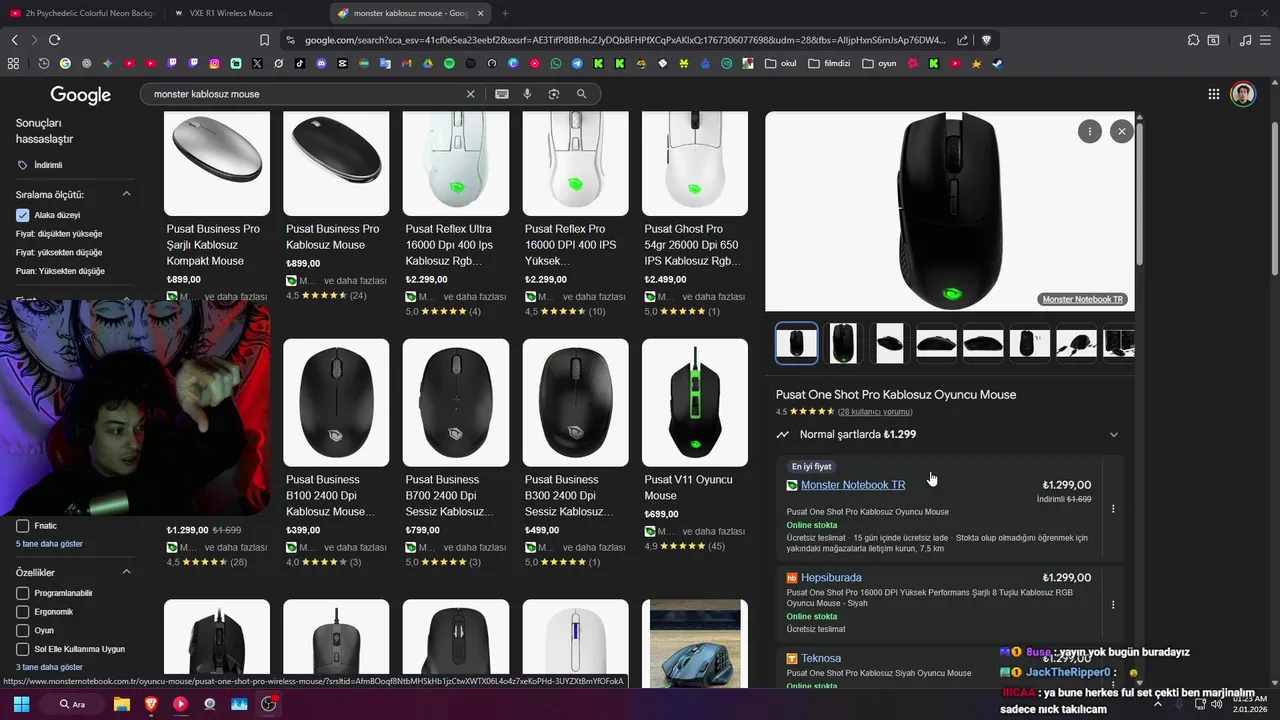Viewport: 1280px width, 720px height.
Task: Open the Teknosa offer
Action: click(821, 659)
